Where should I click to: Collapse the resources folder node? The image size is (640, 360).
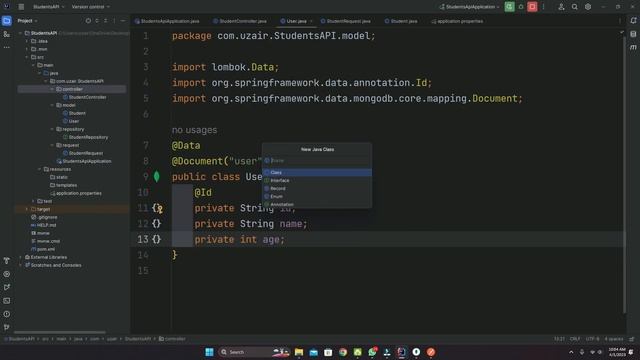pos(40,169)
